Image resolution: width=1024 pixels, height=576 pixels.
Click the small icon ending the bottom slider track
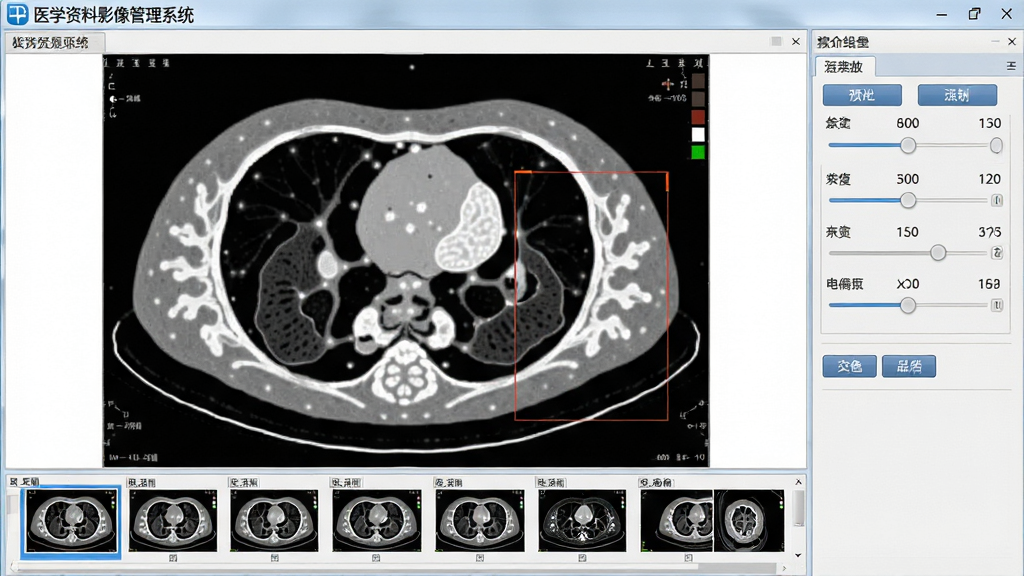click(x=997, y=305)
